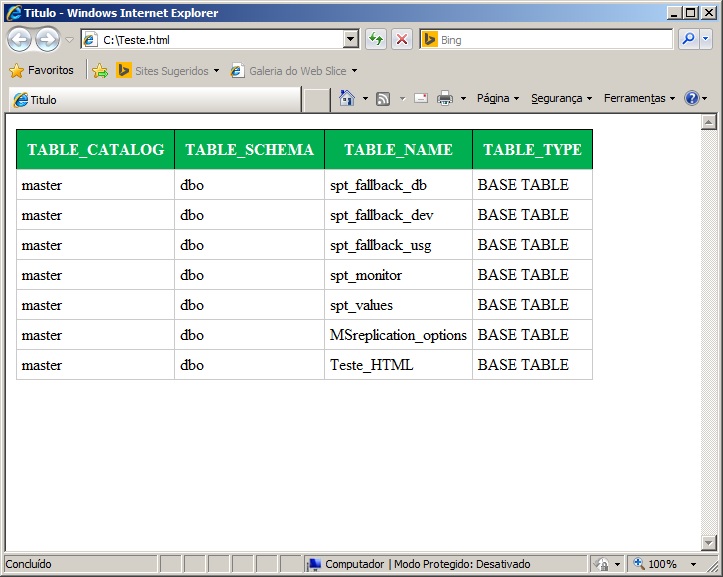Open search provider options dropdown arrow
The width and height of the screenshot is (723, 577).
[705, 40]
